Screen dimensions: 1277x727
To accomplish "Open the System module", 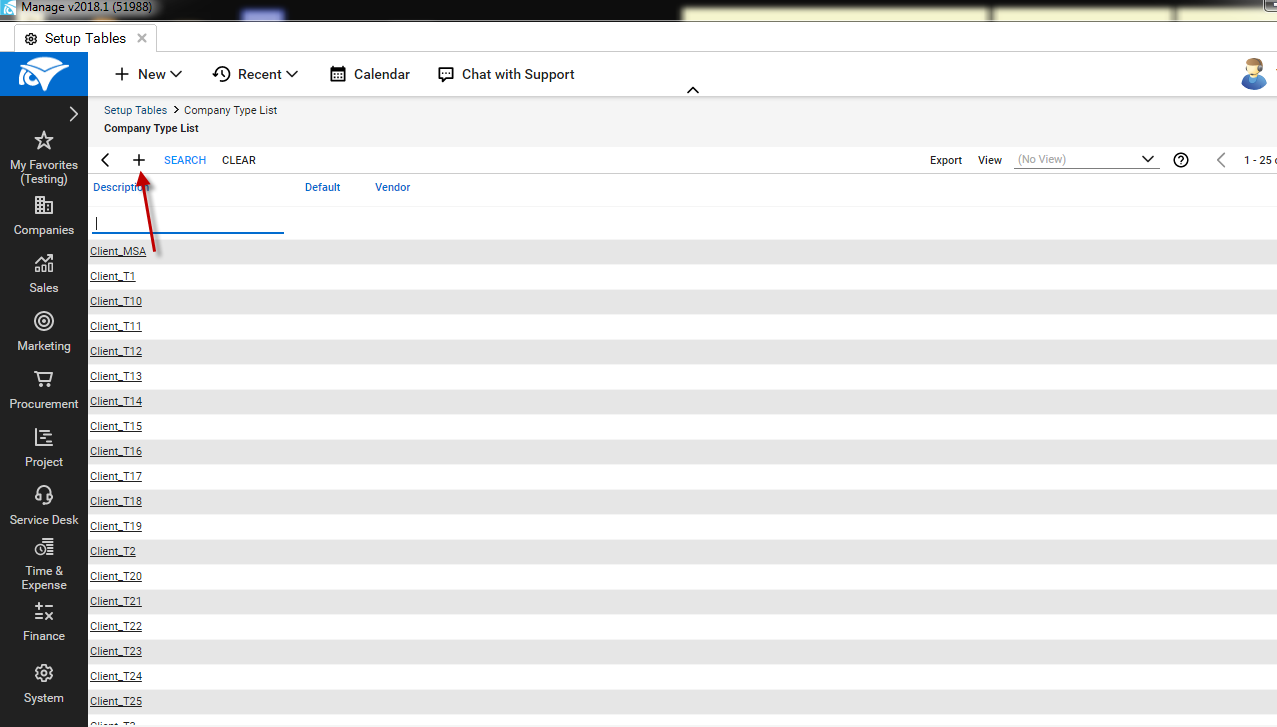I will pos(44,684).
